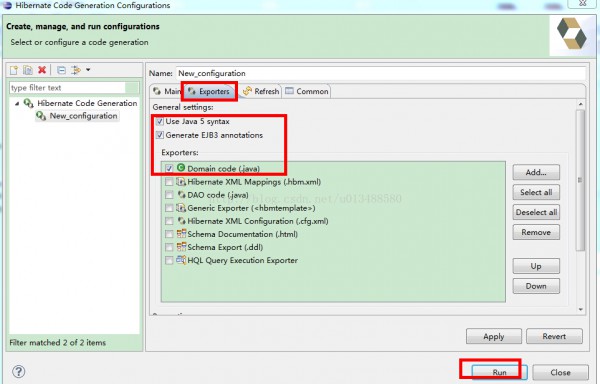Click the Domain code exporter icon
The width and height of the screenshot is (600, 384).
click(181, 168)
